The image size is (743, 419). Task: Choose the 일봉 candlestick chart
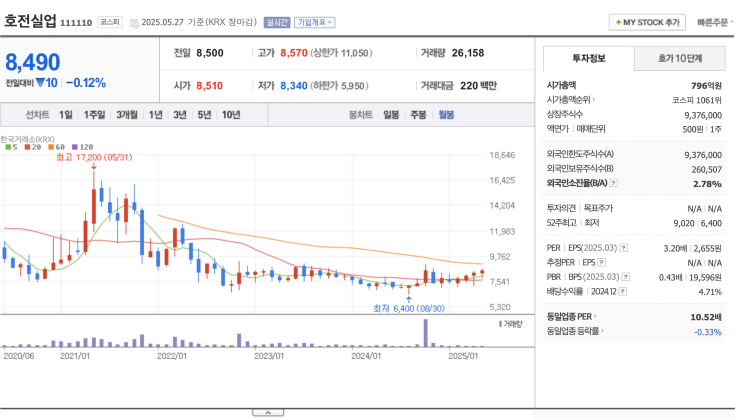[391, 115]
